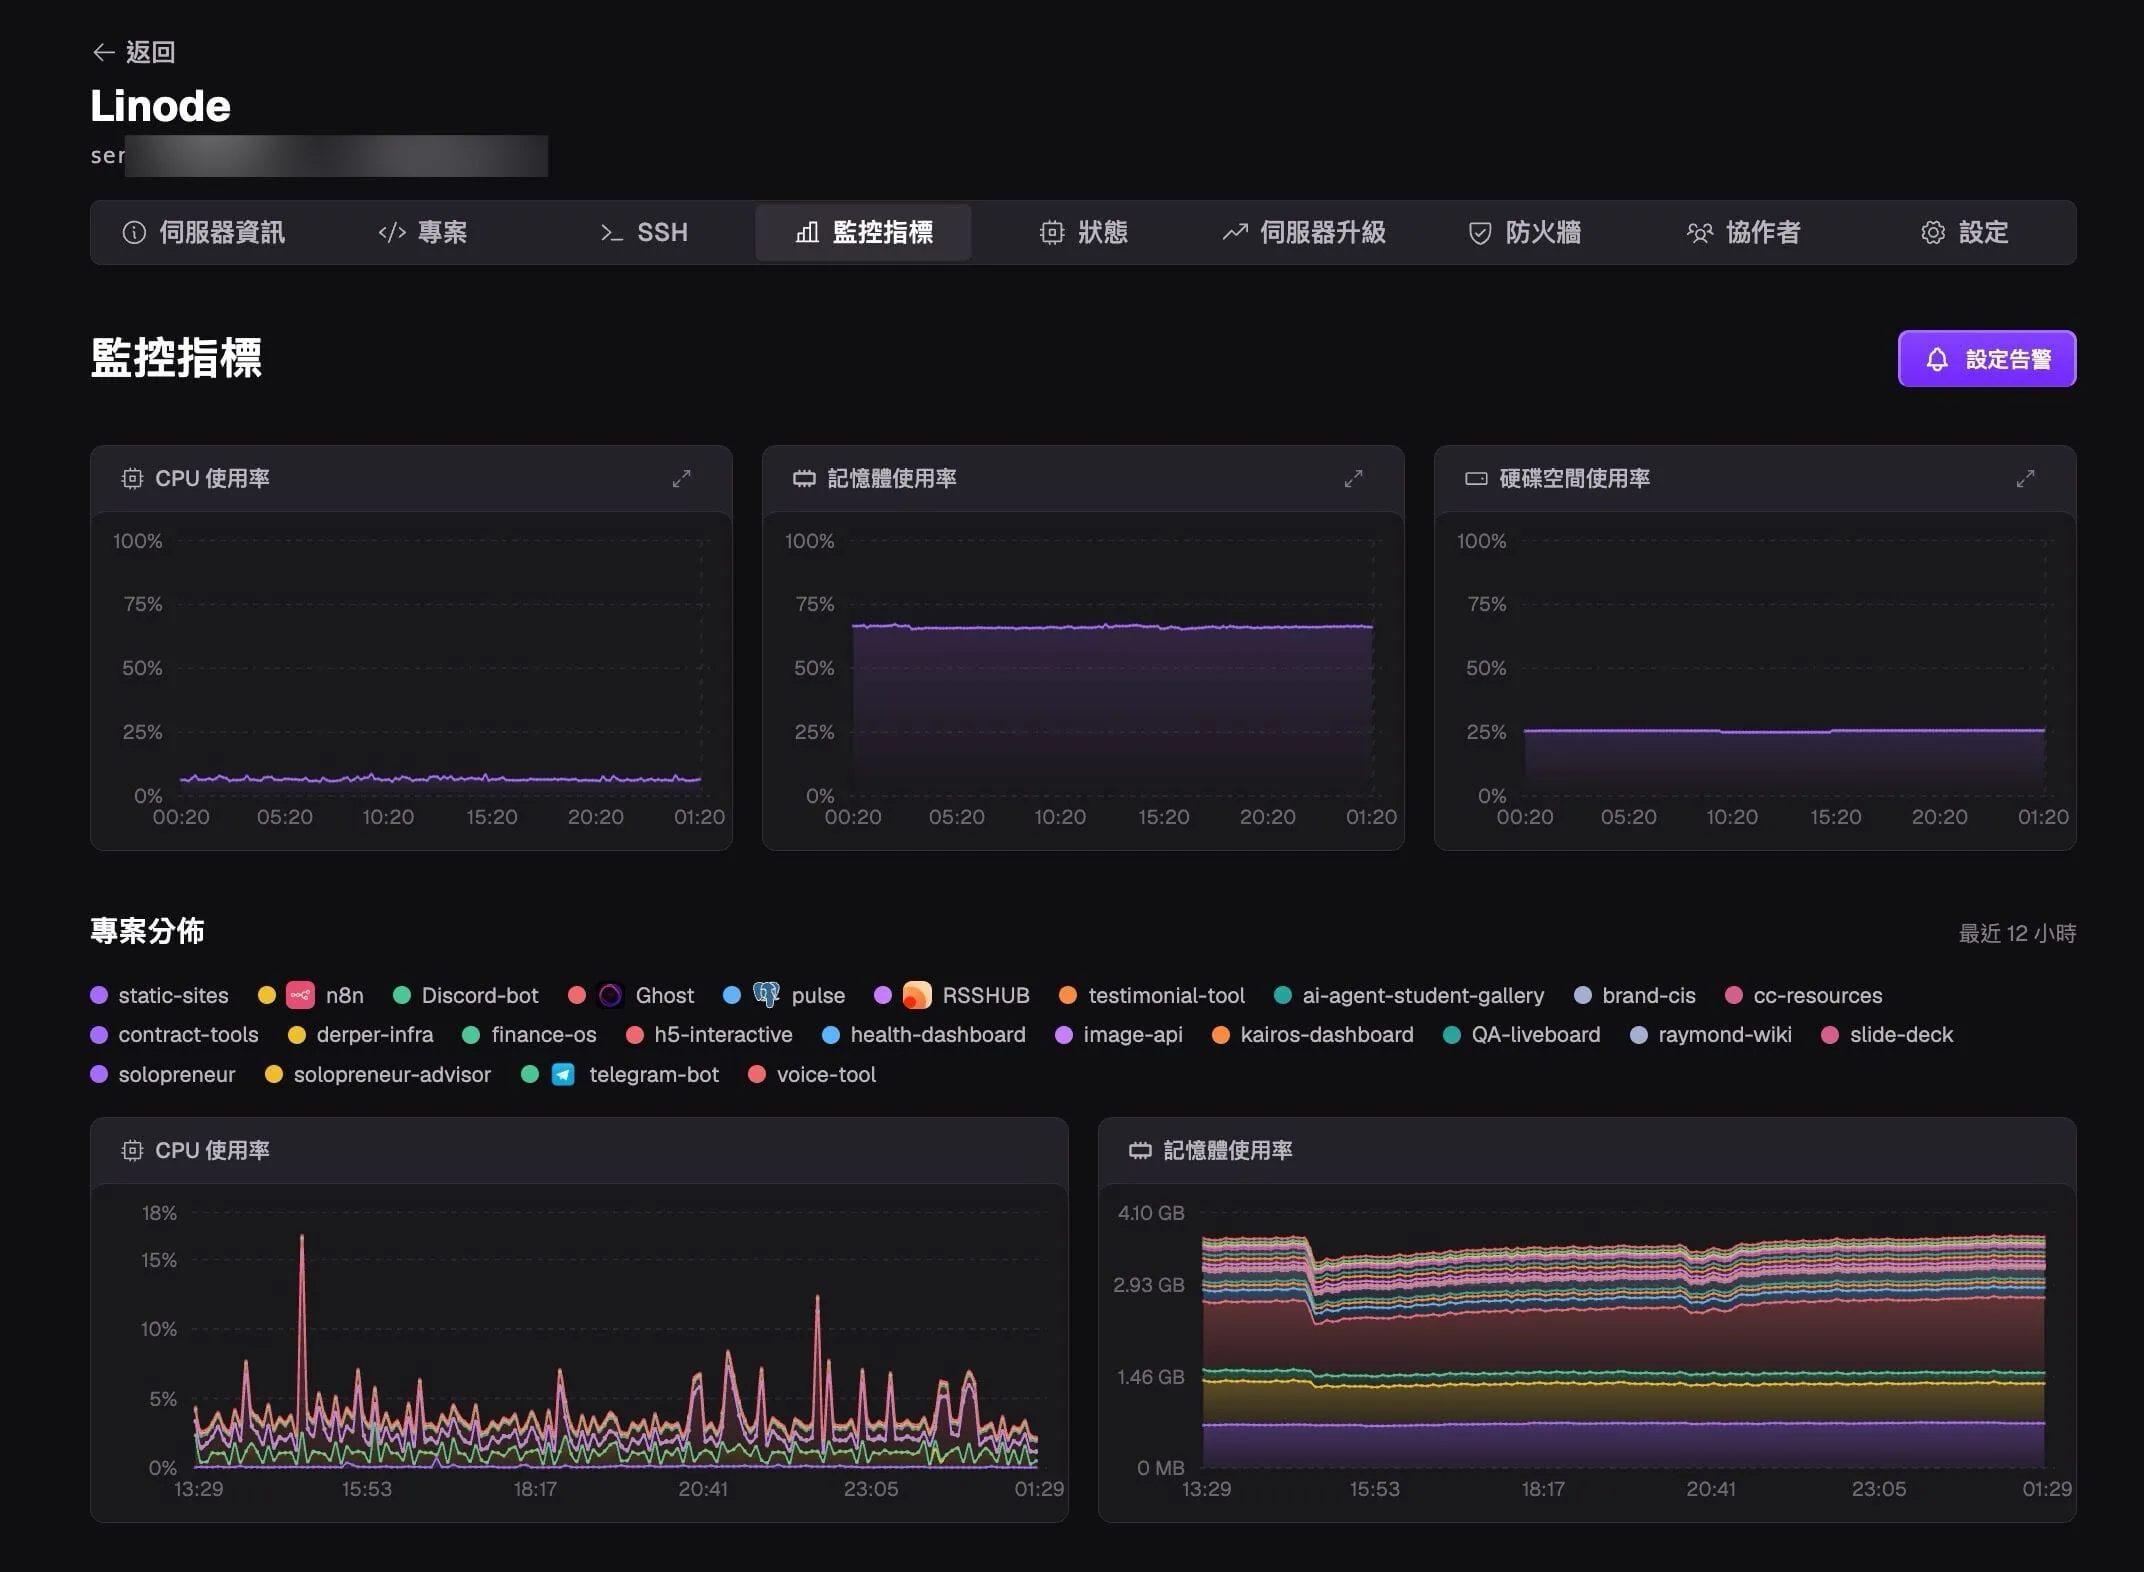Expand the top 記憶體使用率 chart
The height and width of the screenshot is (1572, 2144).
pos(1353,478)
